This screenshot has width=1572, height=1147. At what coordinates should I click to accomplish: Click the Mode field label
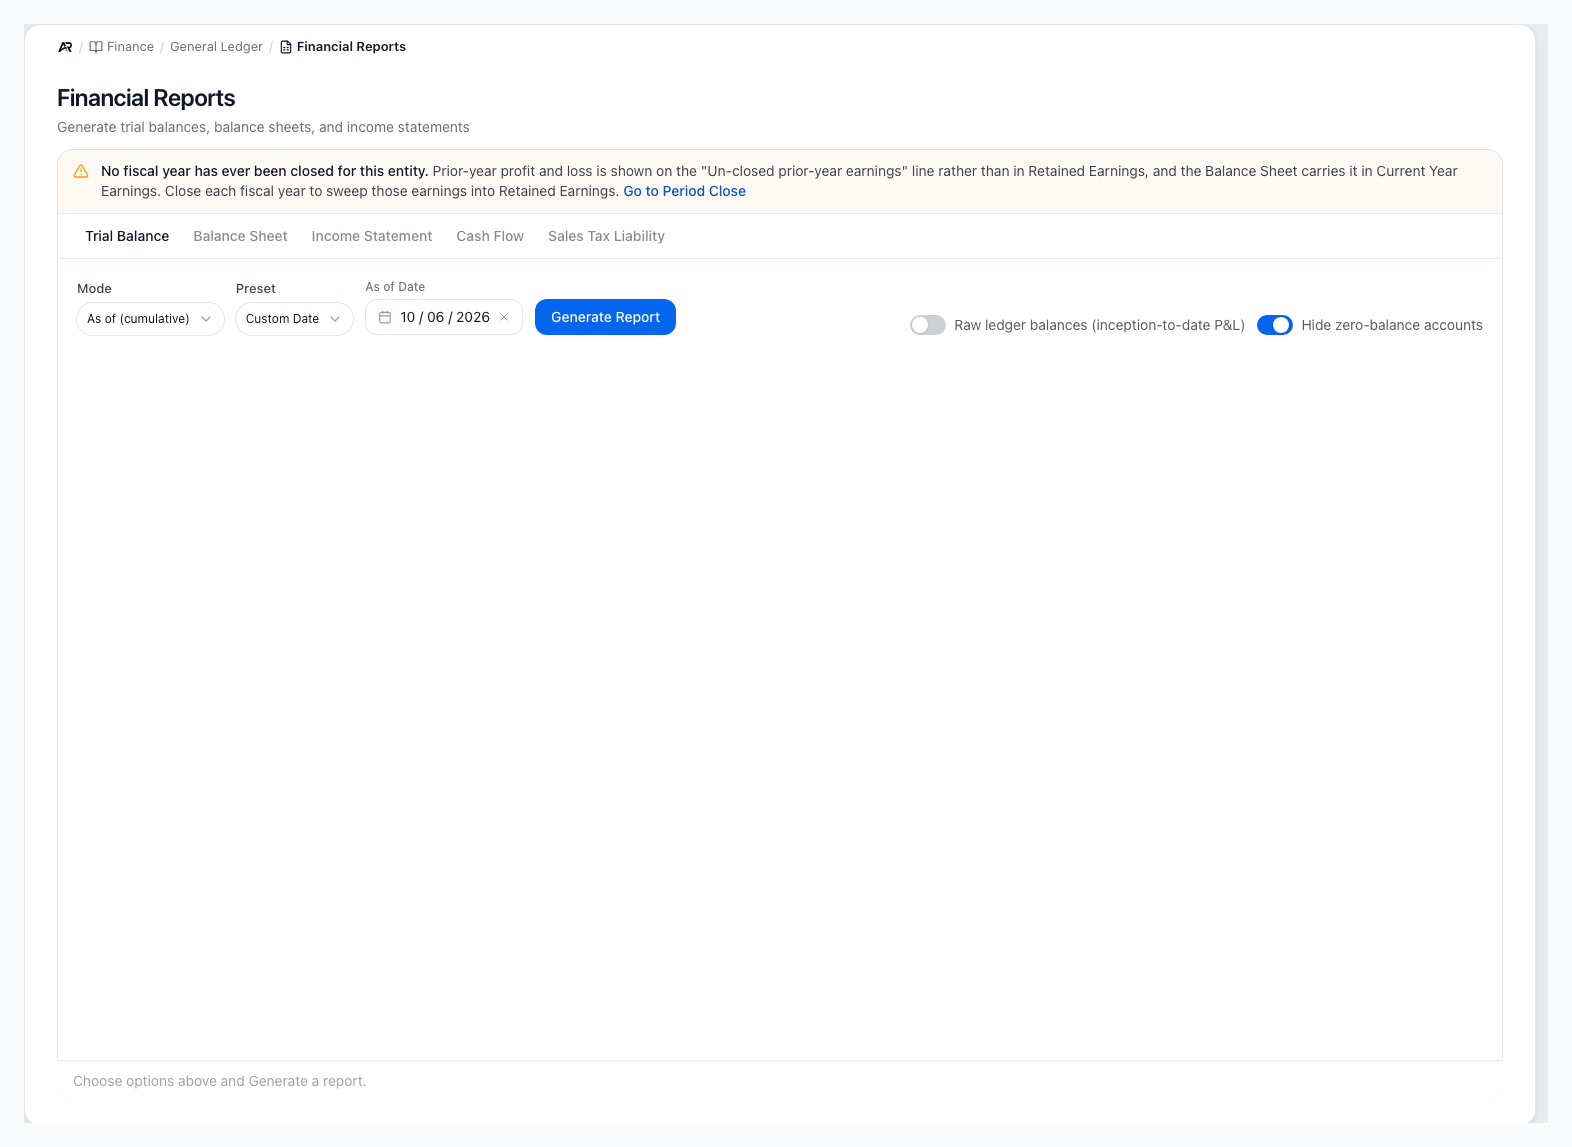(x=94, y=288)
